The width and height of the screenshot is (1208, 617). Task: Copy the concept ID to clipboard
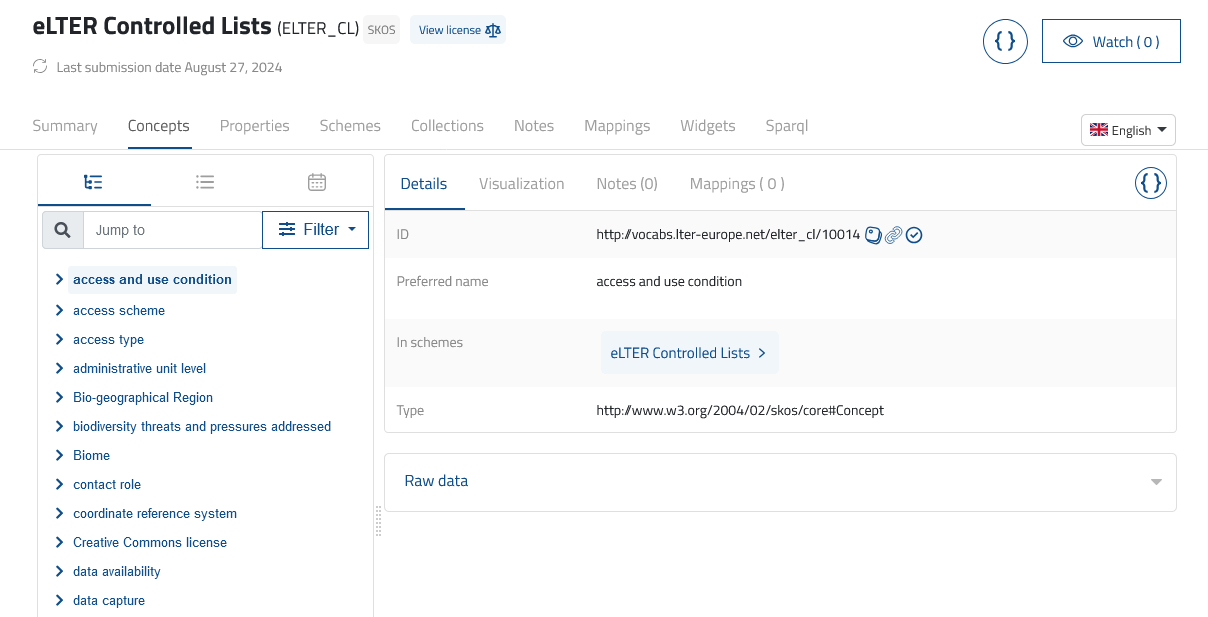pyautogui.click(x=873, y=235)
